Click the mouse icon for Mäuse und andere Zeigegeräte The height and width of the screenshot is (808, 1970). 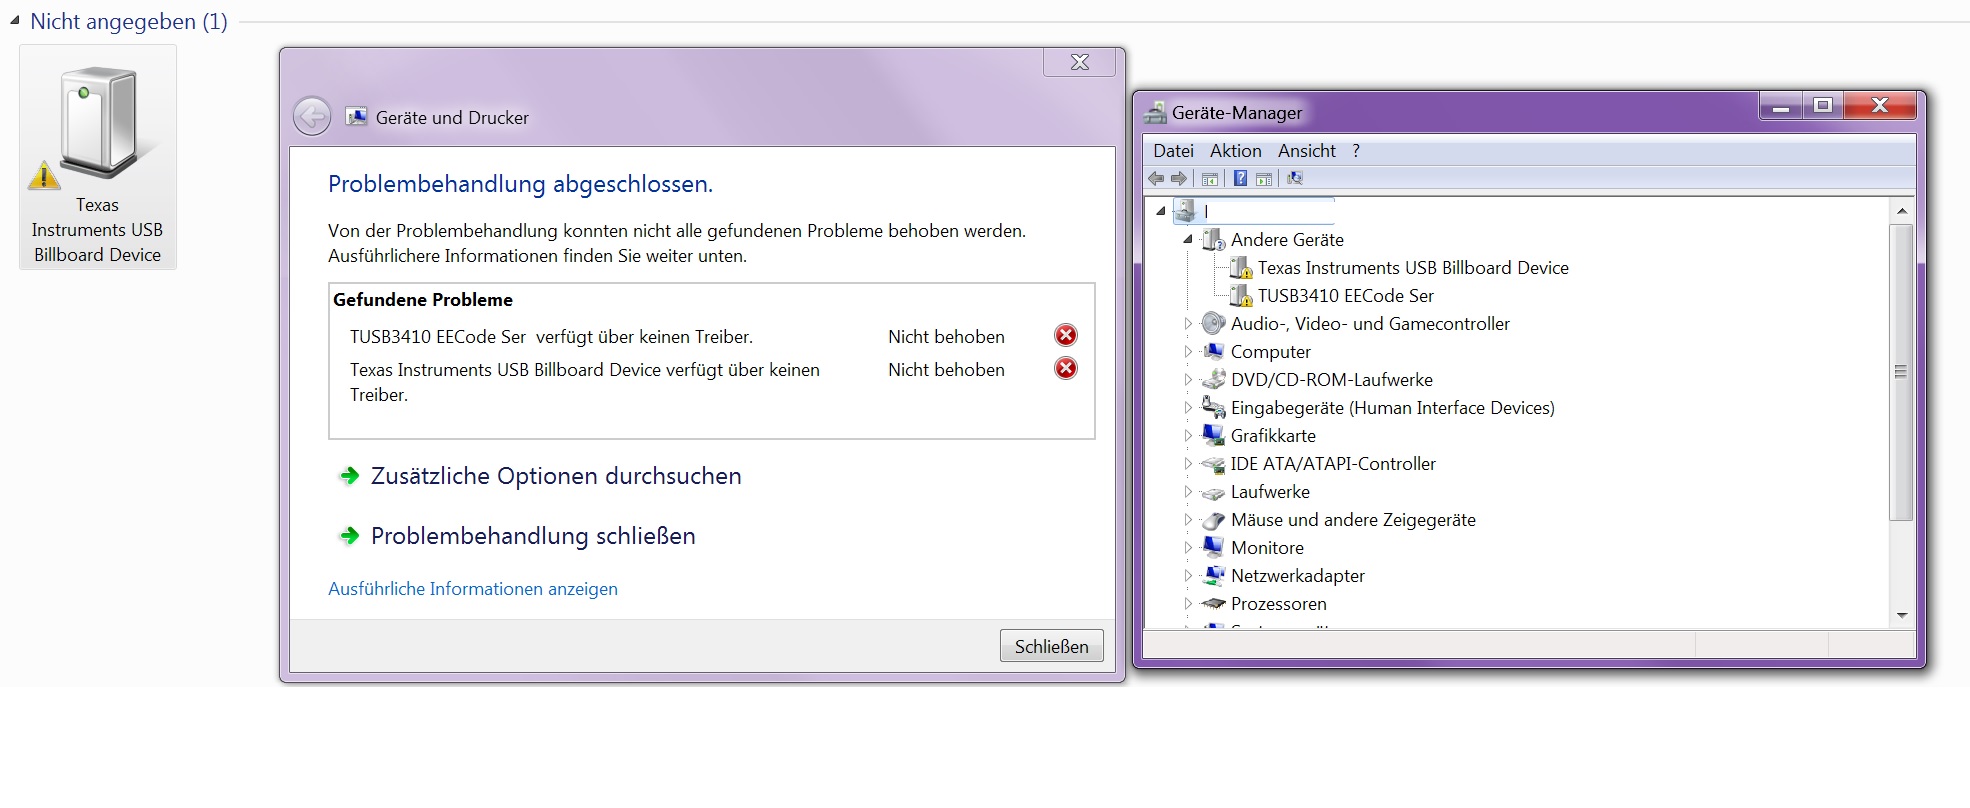[x=1213, y=520]
